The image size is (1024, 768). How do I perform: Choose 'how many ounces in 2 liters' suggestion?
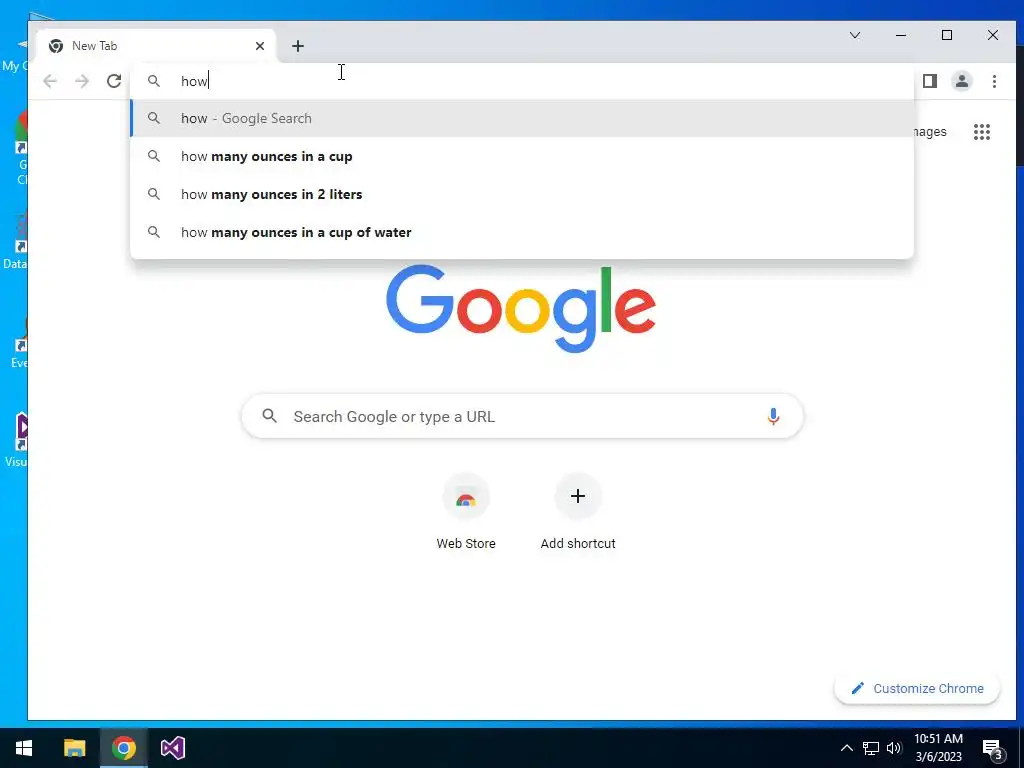522,194
